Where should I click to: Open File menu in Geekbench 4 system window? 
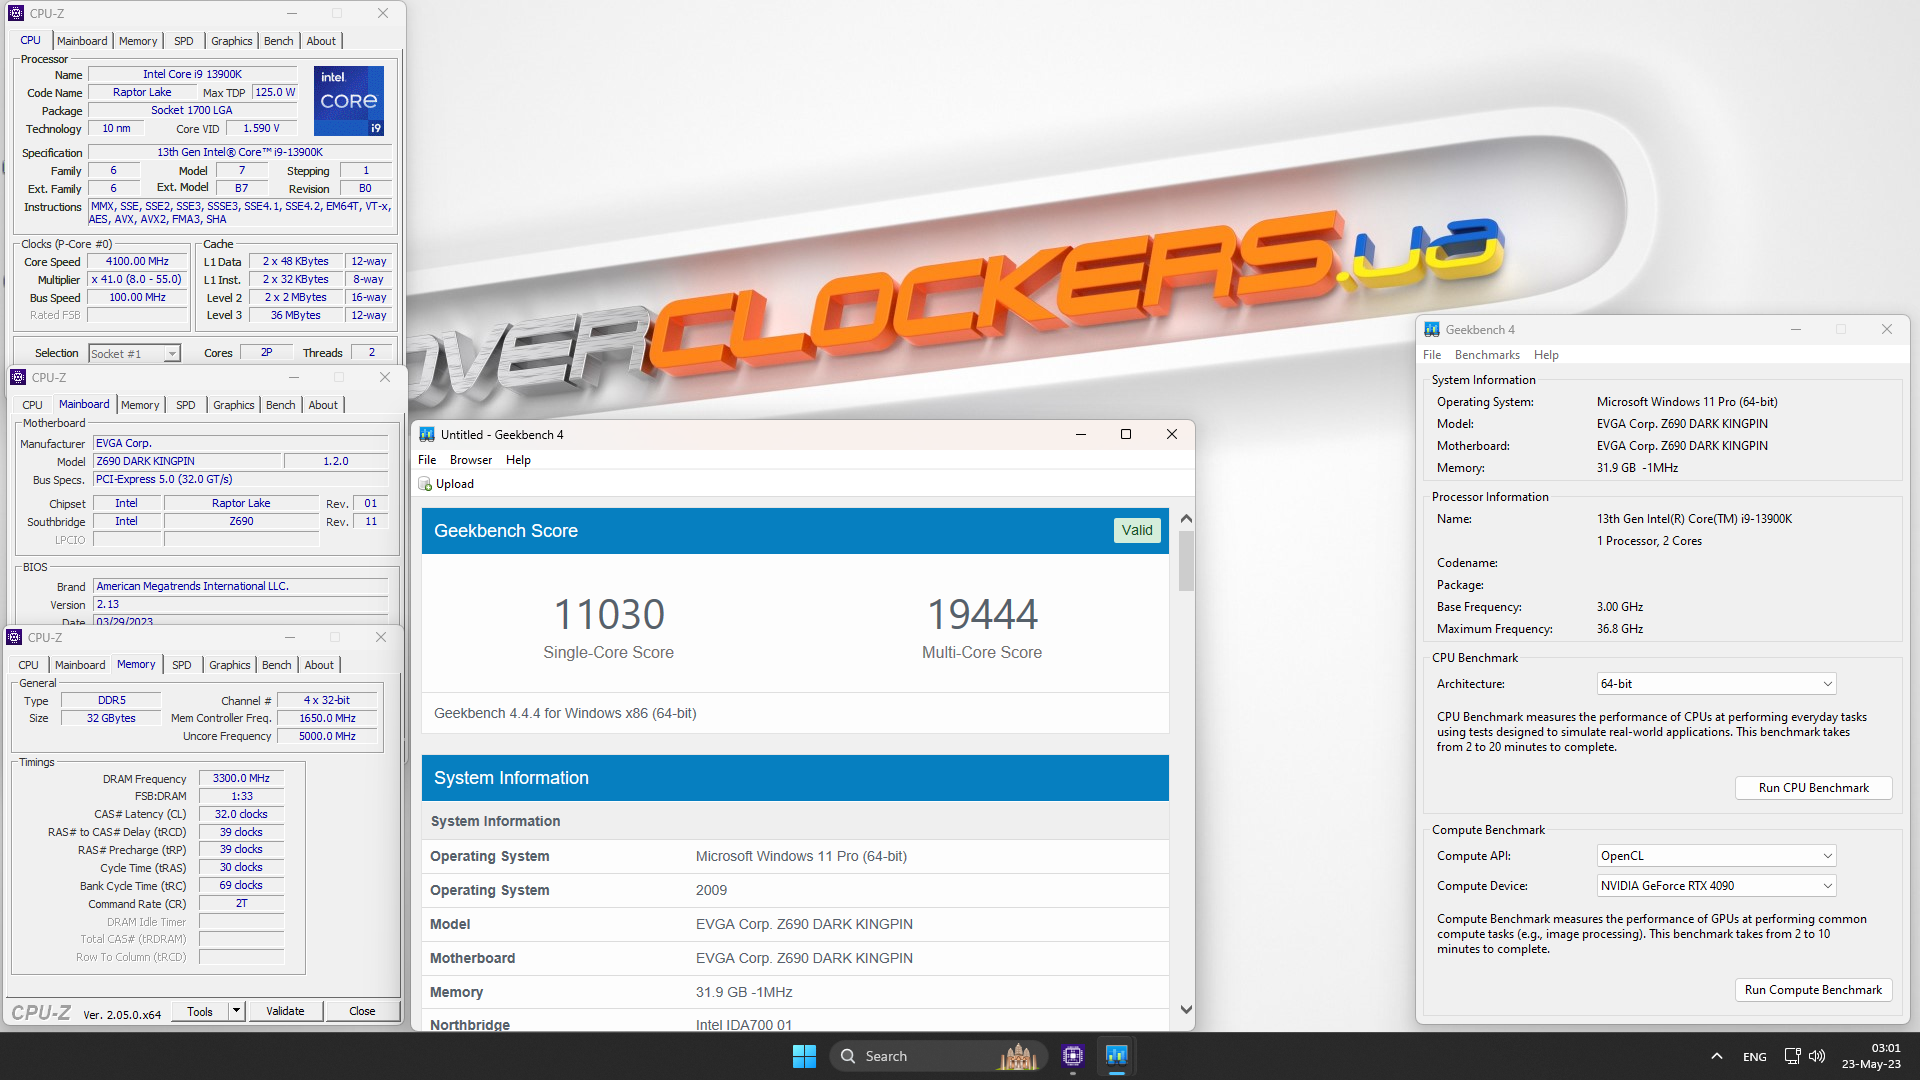click(1432, 355)
